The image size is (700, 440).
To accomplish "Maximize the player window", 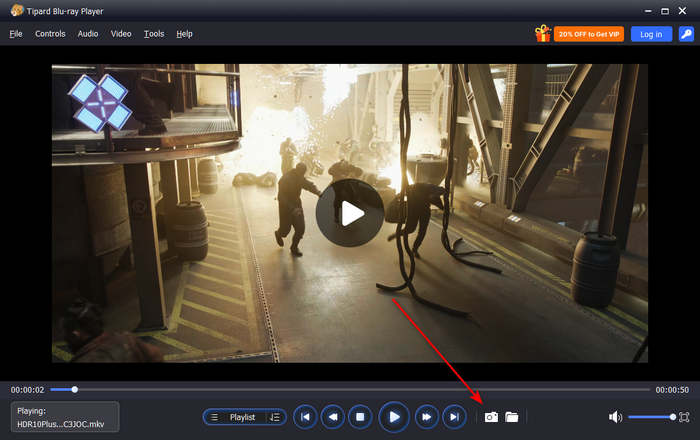I will click(x=665, y=11).
